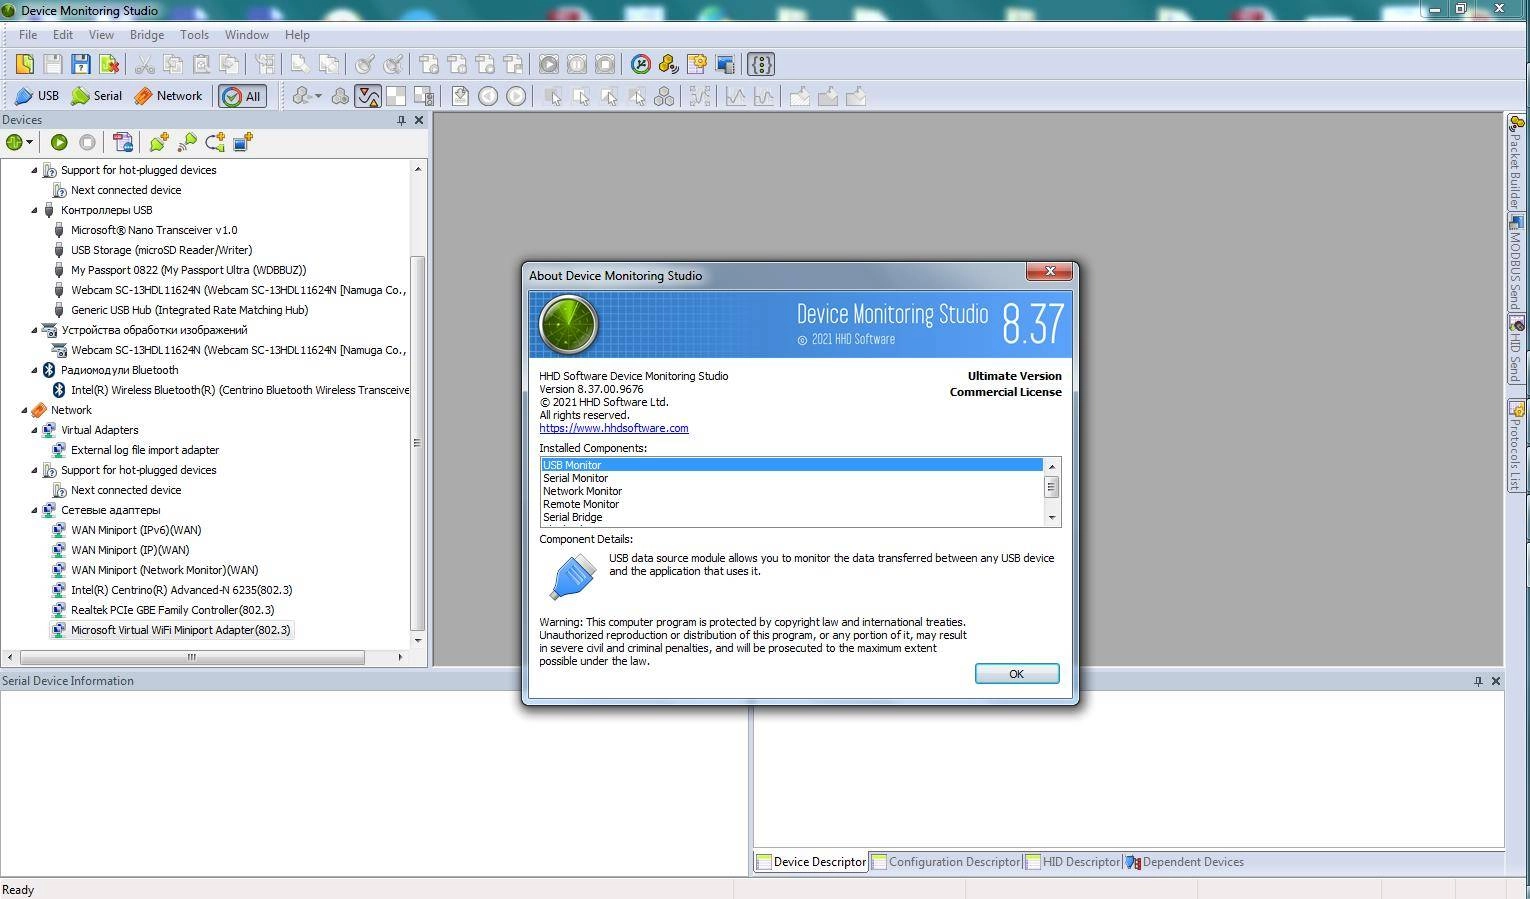
Task: Collapse the Контроллеры USB tree node
Action: tap(34, 210)
